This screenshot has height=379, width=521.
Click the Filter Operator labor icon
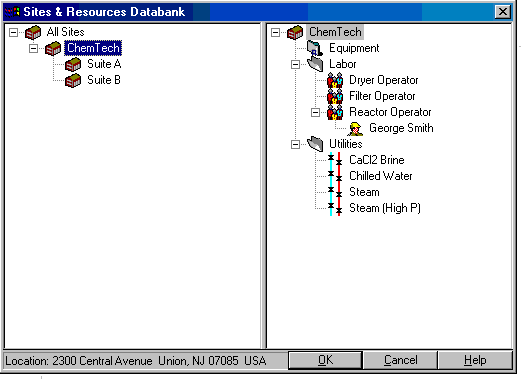click(x=335, y=96)
